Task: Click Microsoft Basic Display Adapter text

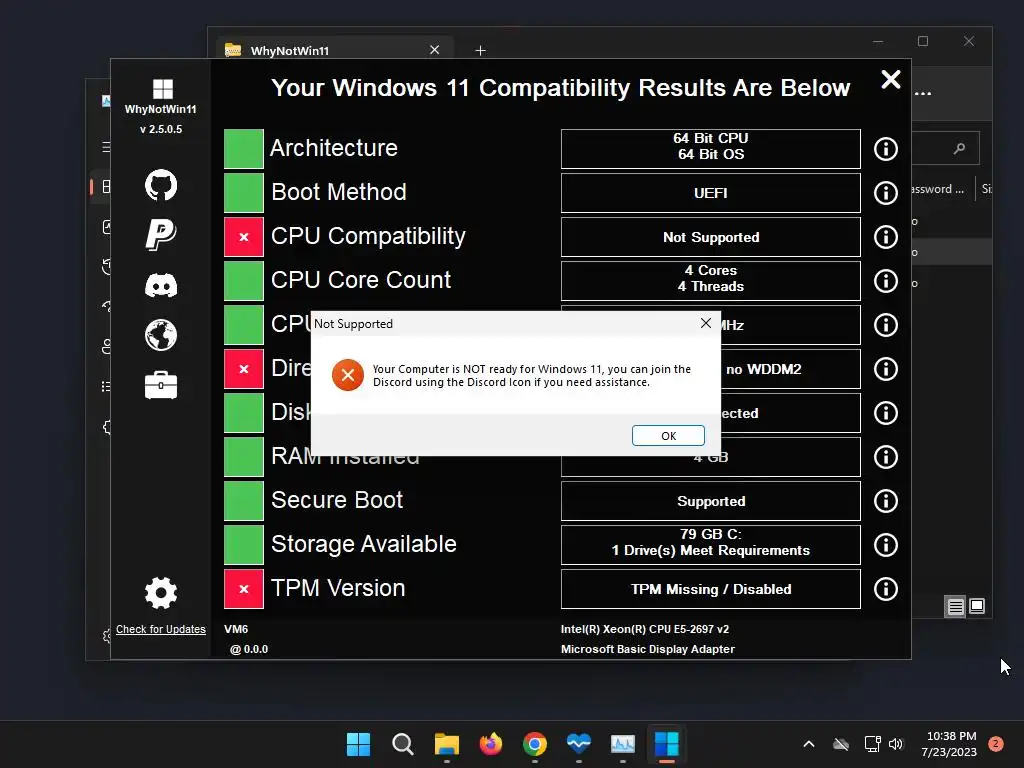Action: (647, 649)
